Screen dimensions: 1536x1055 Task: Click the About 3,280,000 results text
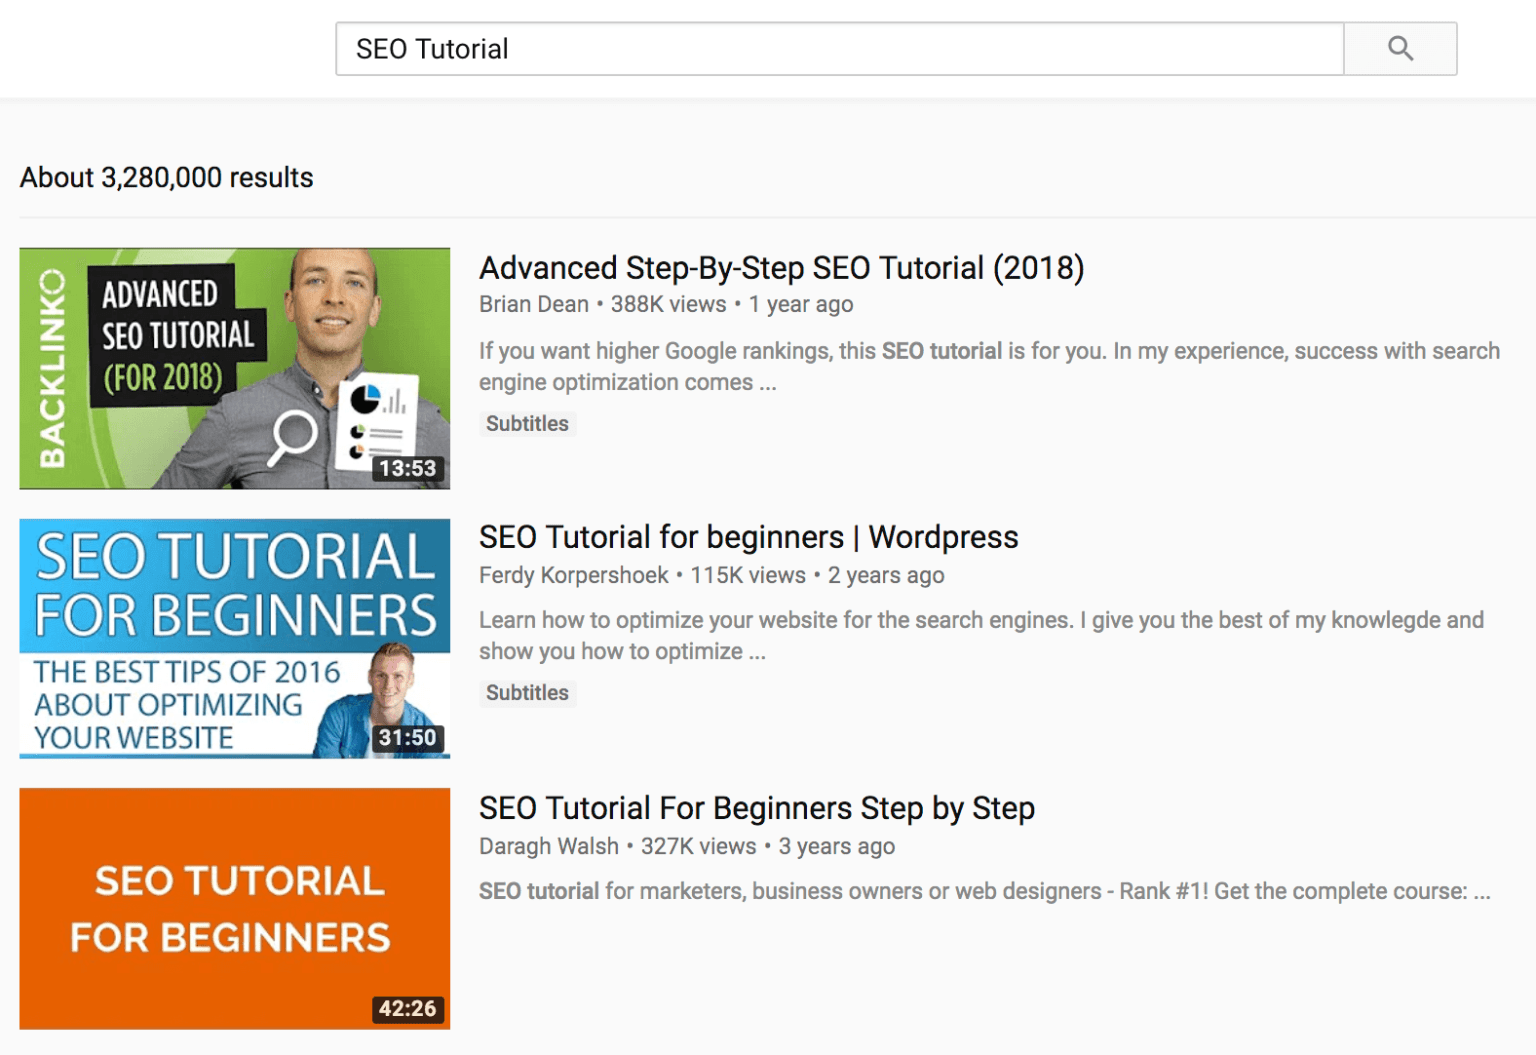pyautogui.click(x=167, y=177)
